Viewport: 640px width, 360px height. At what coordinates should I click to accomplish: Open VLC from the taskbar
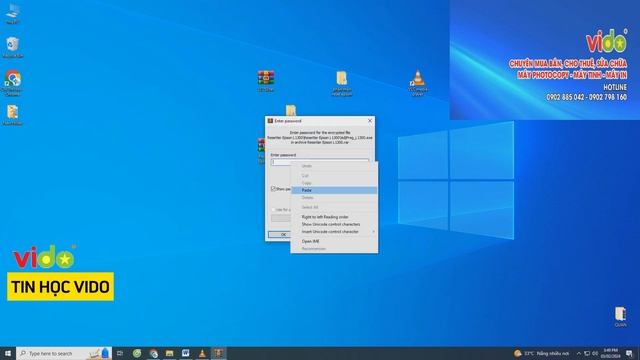[202, 353]
